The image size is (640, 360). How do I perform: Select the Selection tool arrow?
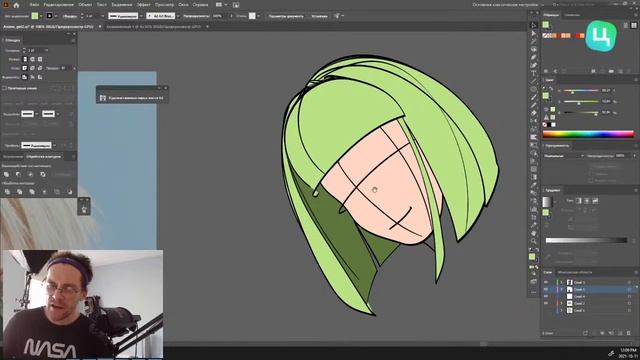coord(533,25)
